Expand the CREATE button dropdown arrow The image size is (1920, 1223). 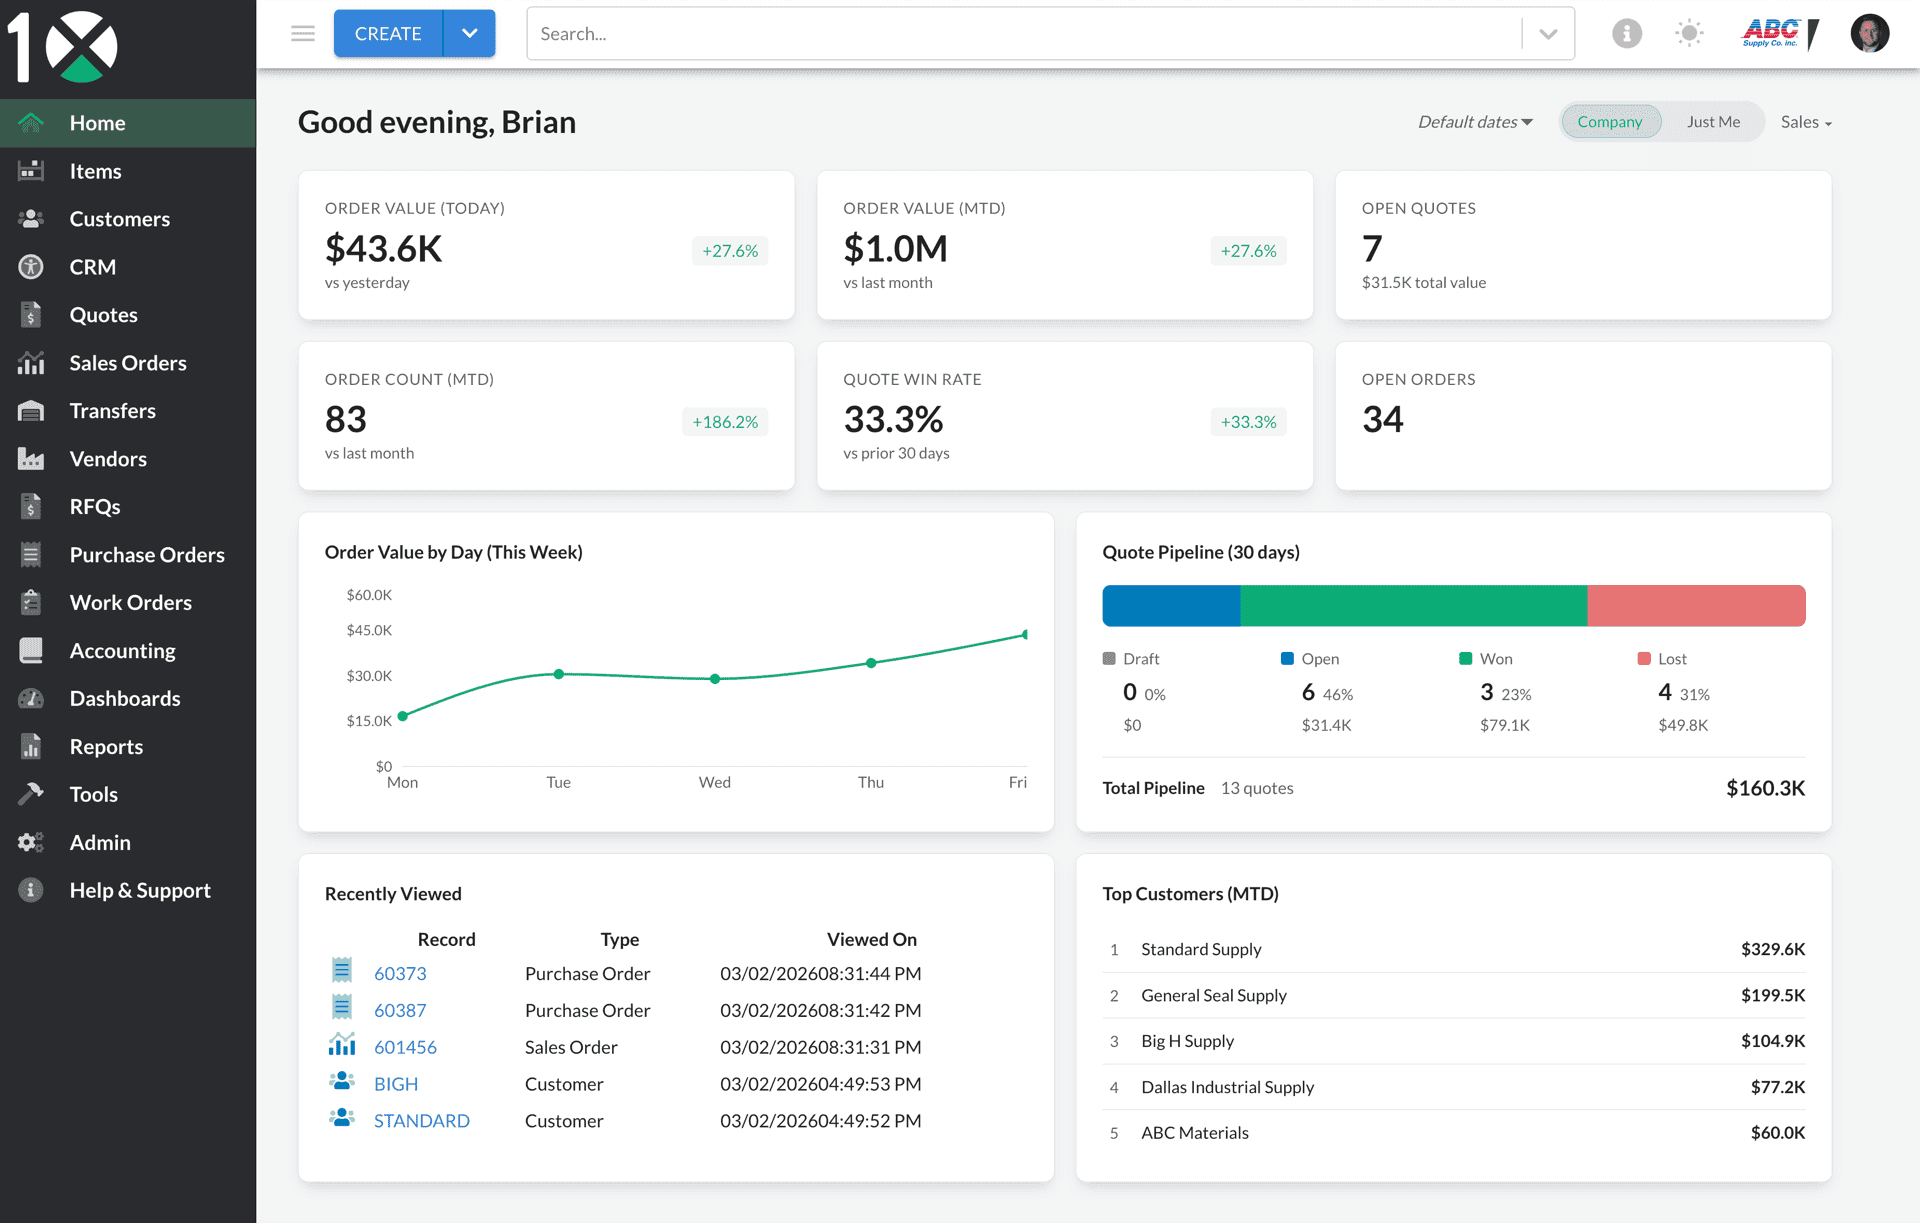pos(470,34)
